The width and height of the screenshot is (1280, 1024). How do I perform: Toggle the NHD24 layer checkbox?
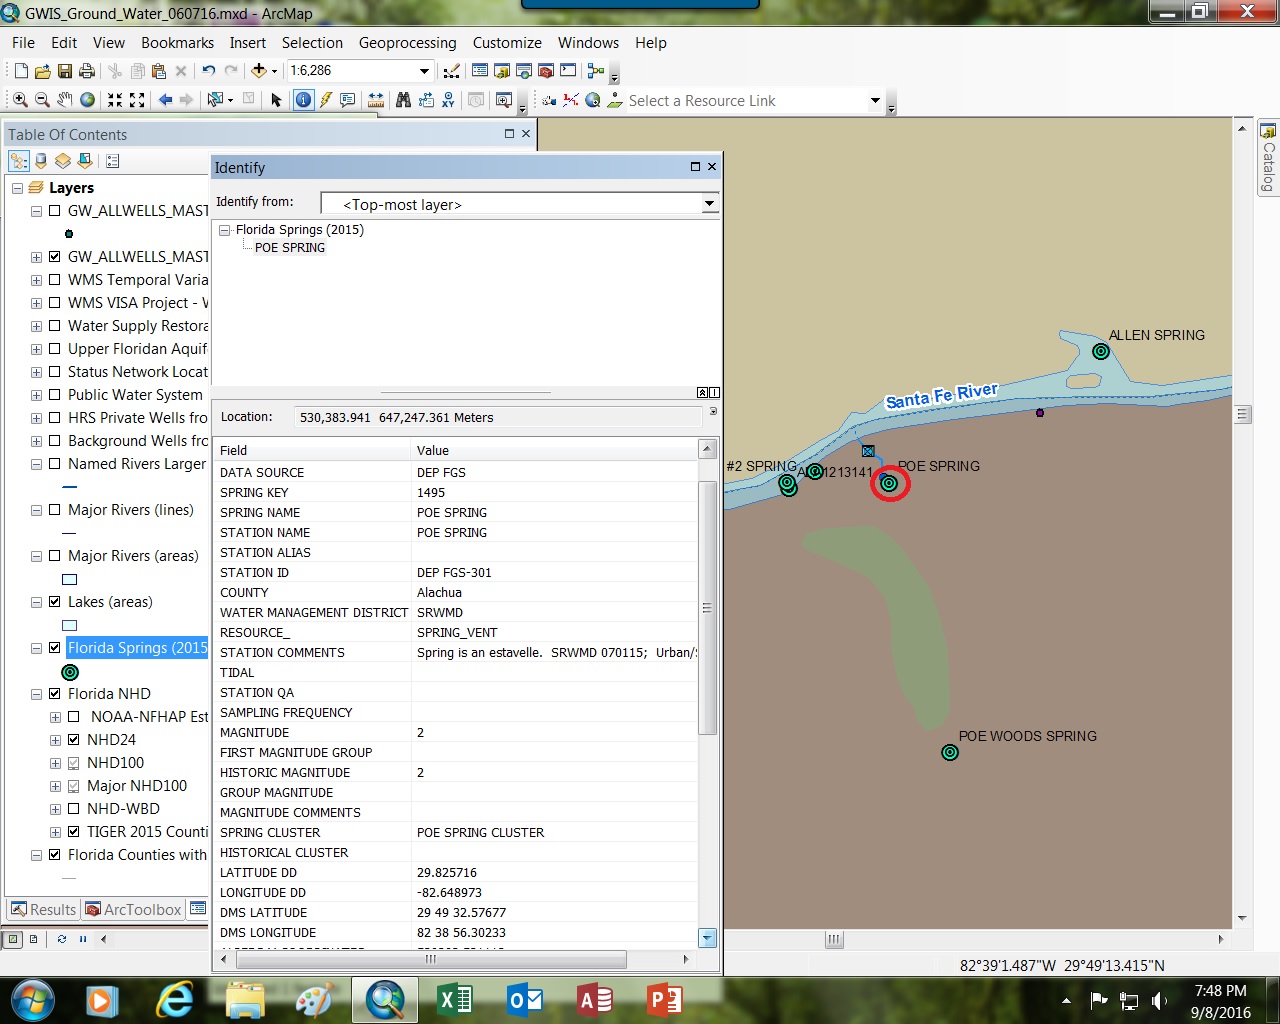point(74,740)
